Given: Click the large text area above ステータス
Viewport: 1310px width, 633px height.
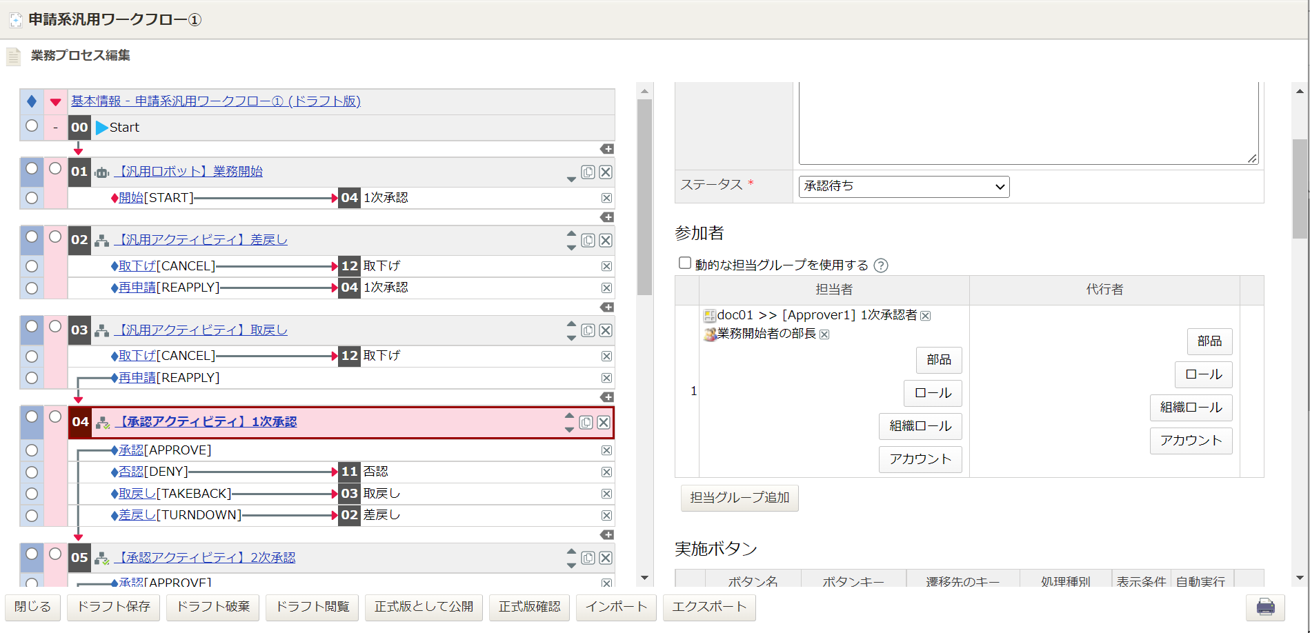Looking at the screenshot, I should [1028, 123].
